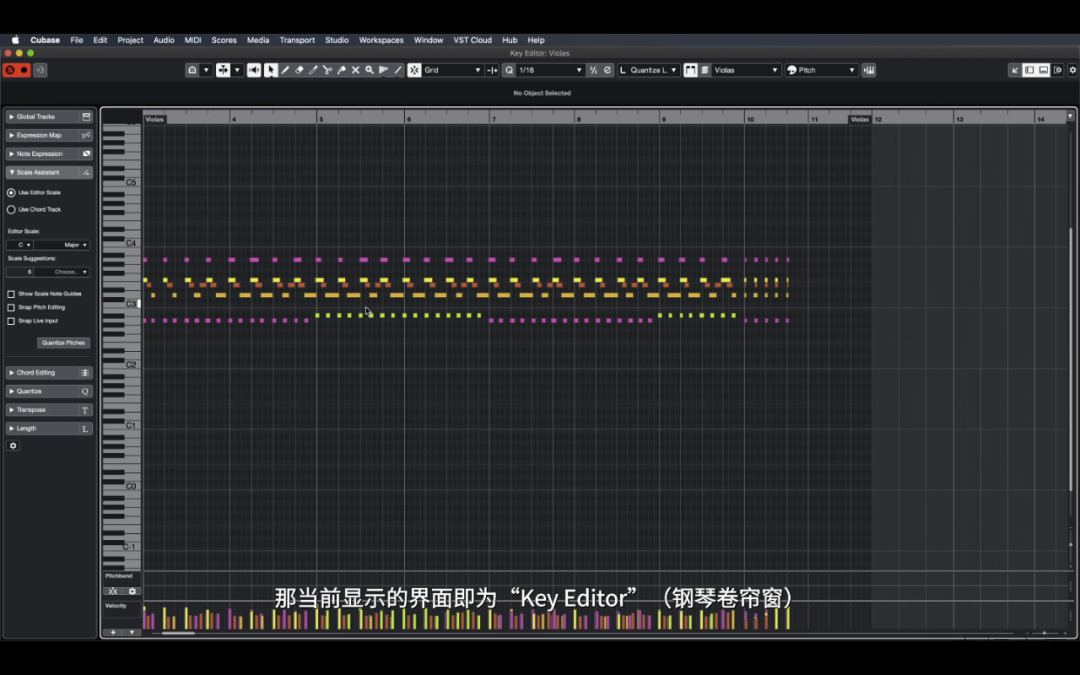
Task: Open the Major scale type dropdown
Action: coord(62,245)
